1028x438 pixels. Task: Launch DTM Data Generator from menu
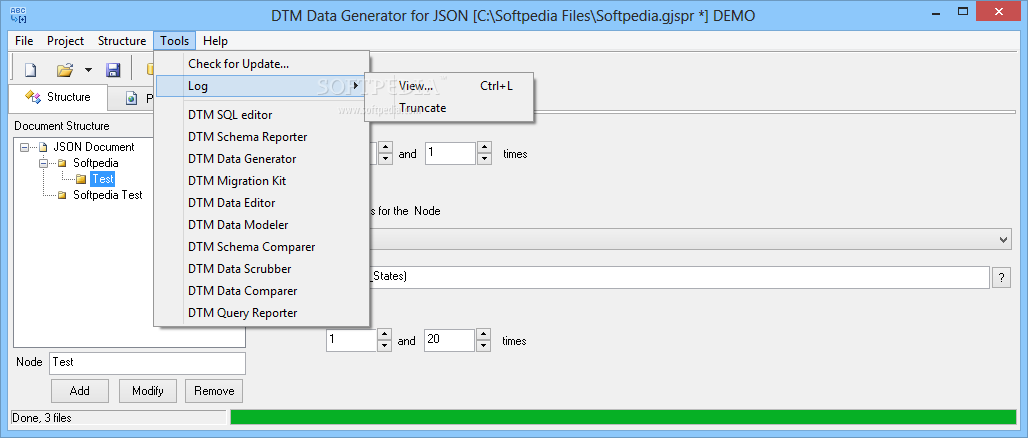261,159
